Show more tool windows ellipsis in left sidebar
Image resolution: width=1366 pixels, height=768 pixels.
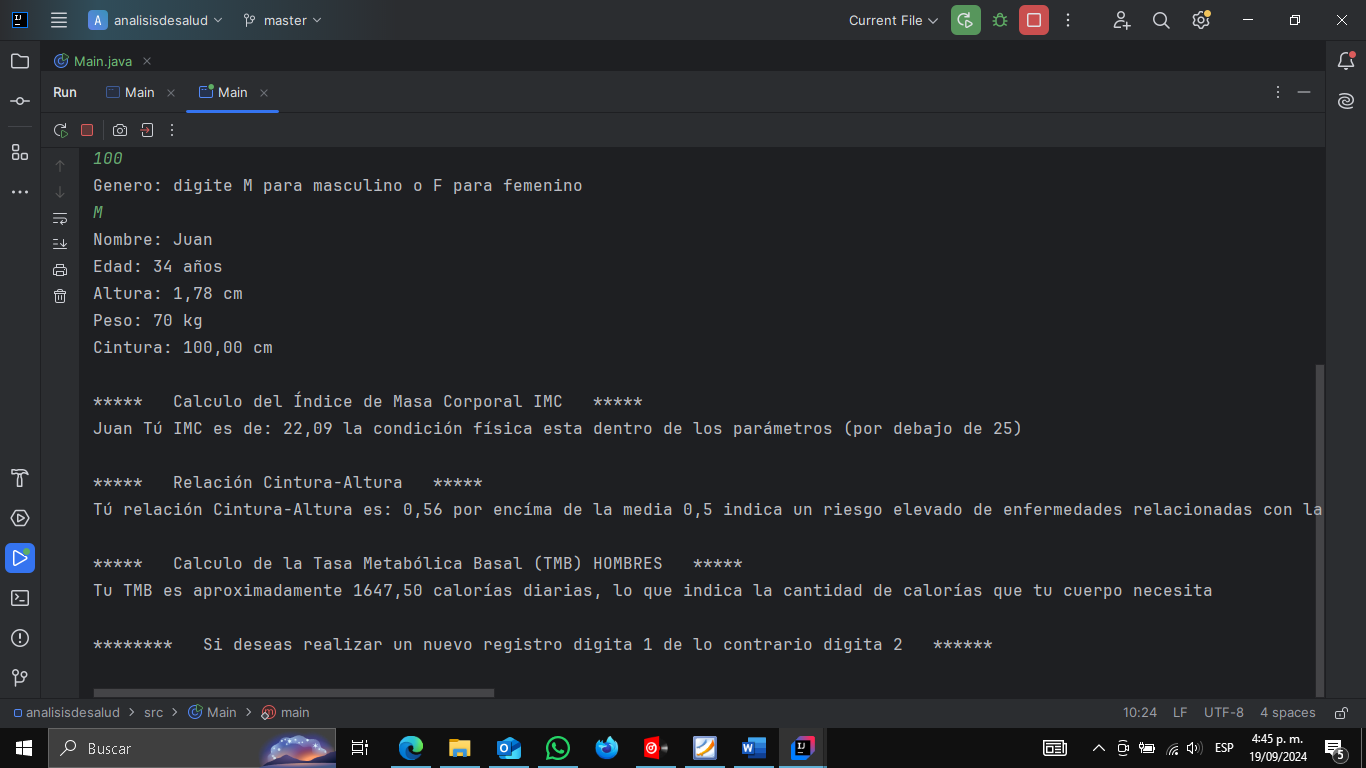(x=20, y=192)
